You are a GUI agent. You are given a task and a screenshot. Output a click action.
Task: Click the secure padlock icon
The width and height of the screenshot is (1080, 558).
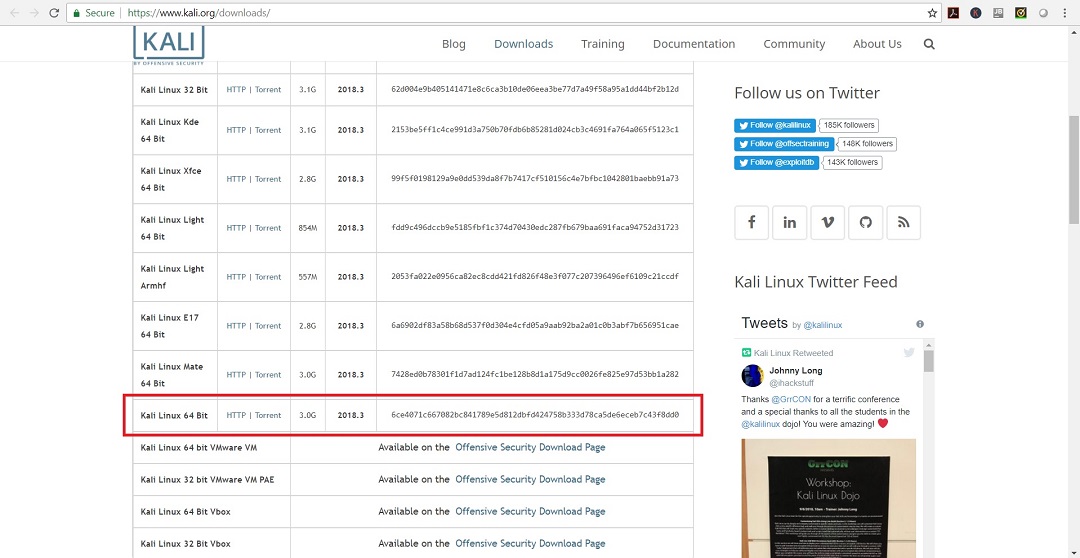point(76,13)
